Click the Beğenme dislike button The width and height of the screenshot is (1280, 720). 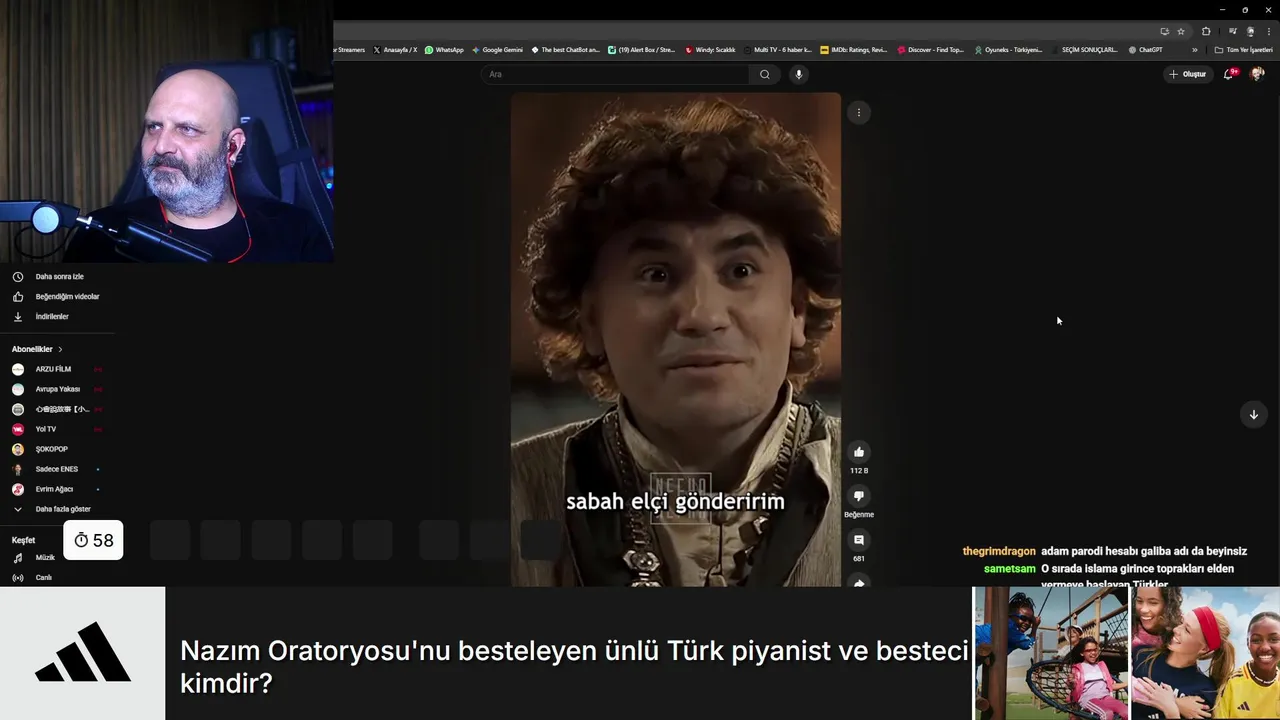(x=858, y=496)
